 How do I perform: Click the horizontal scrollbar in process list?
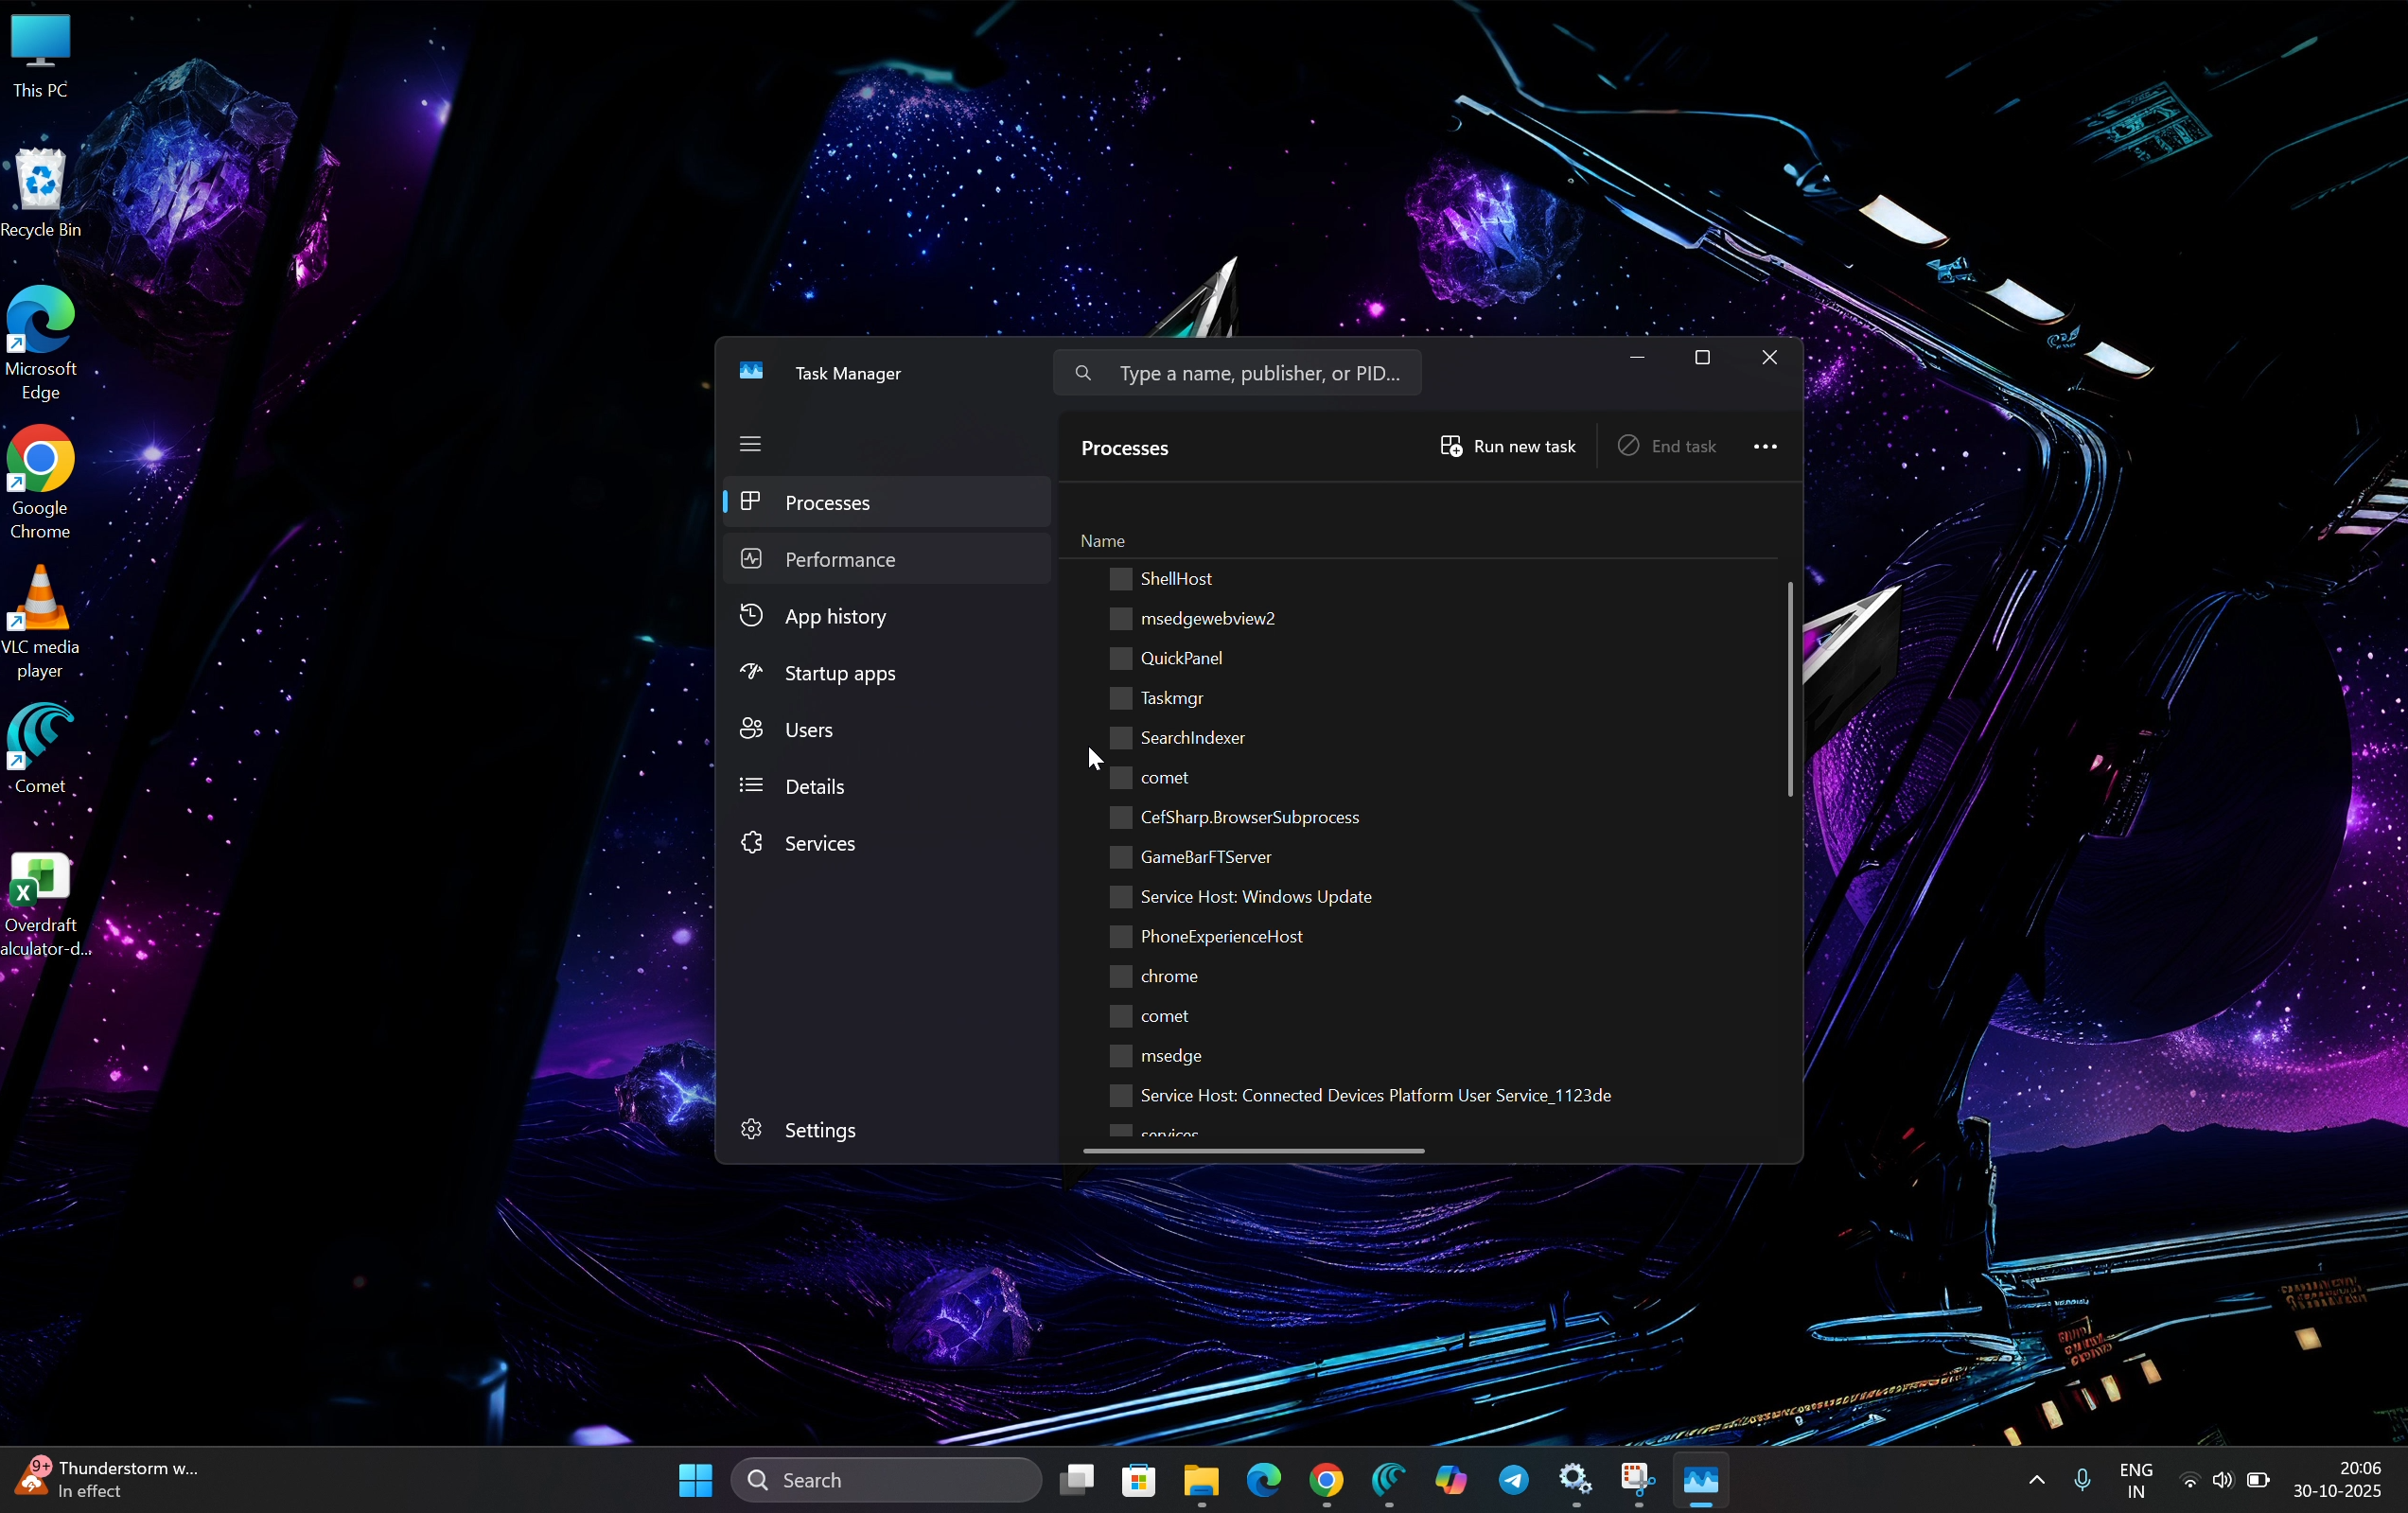[1253, 1151]
